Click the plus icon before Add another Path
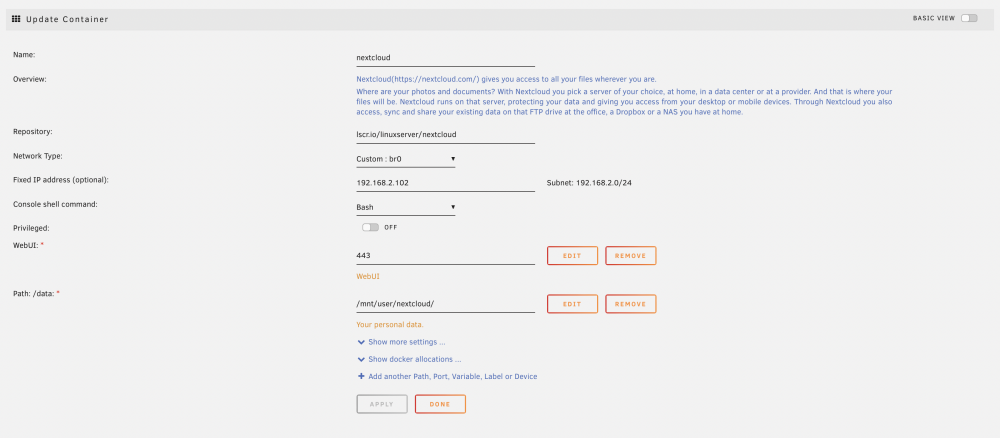Image resolution: width=1000 pixels, height=438 pixels. point(361,376)
